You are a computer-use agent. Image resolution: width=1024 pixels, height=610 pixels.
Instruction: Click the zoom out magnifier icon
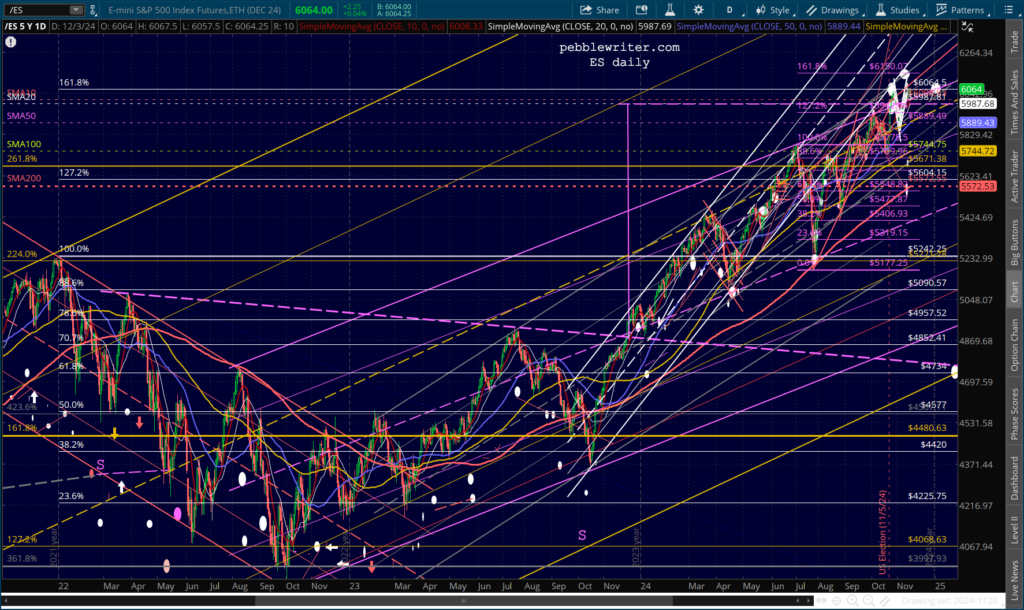(869, 600)
